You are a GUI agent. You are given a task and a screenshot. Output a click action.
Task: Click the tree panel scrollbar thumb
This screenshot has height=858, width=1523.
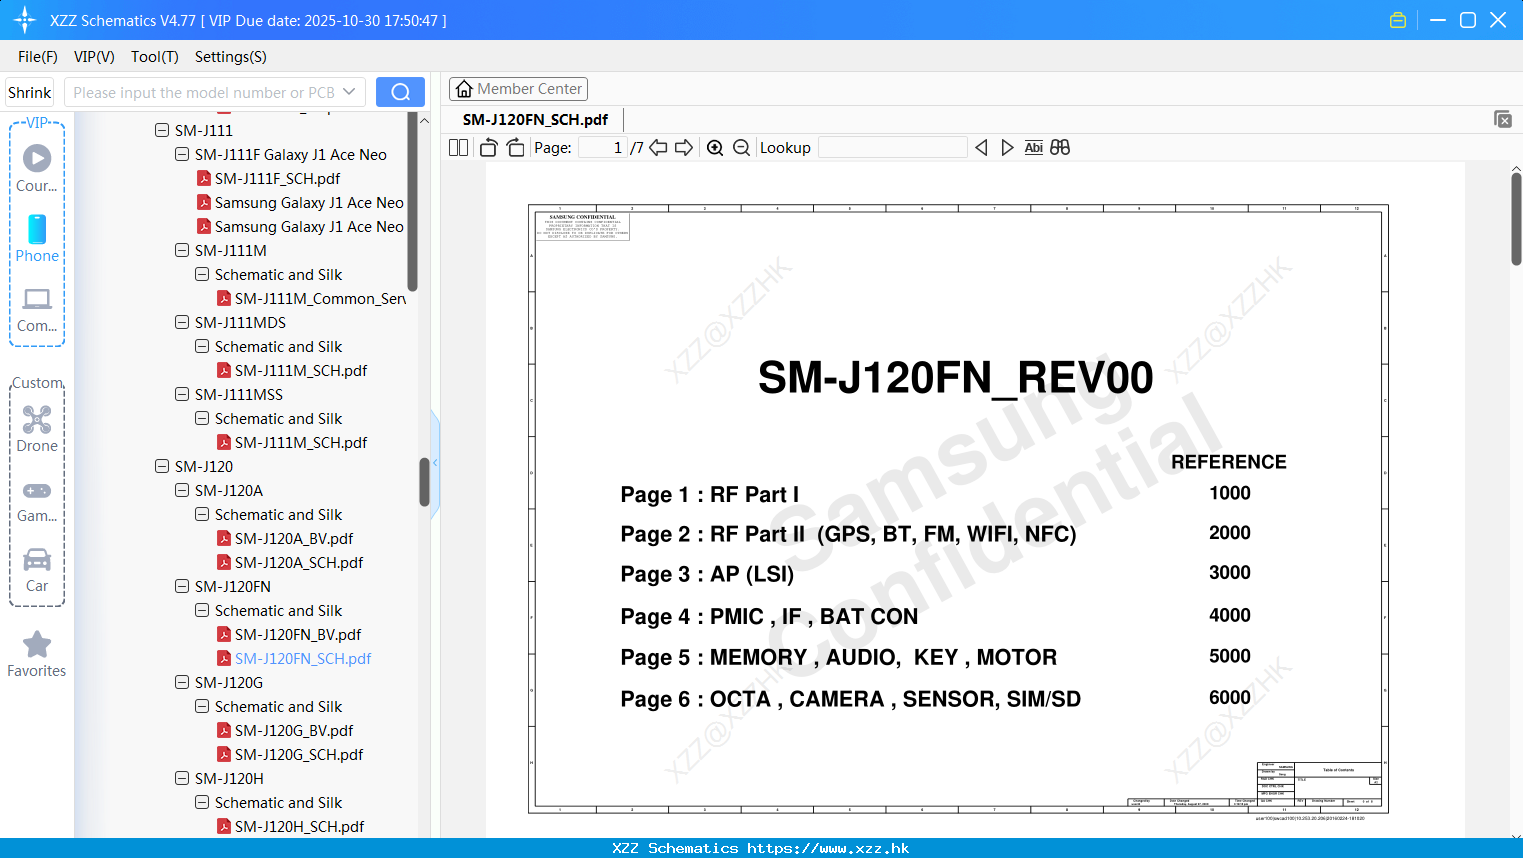coord(424,482)
